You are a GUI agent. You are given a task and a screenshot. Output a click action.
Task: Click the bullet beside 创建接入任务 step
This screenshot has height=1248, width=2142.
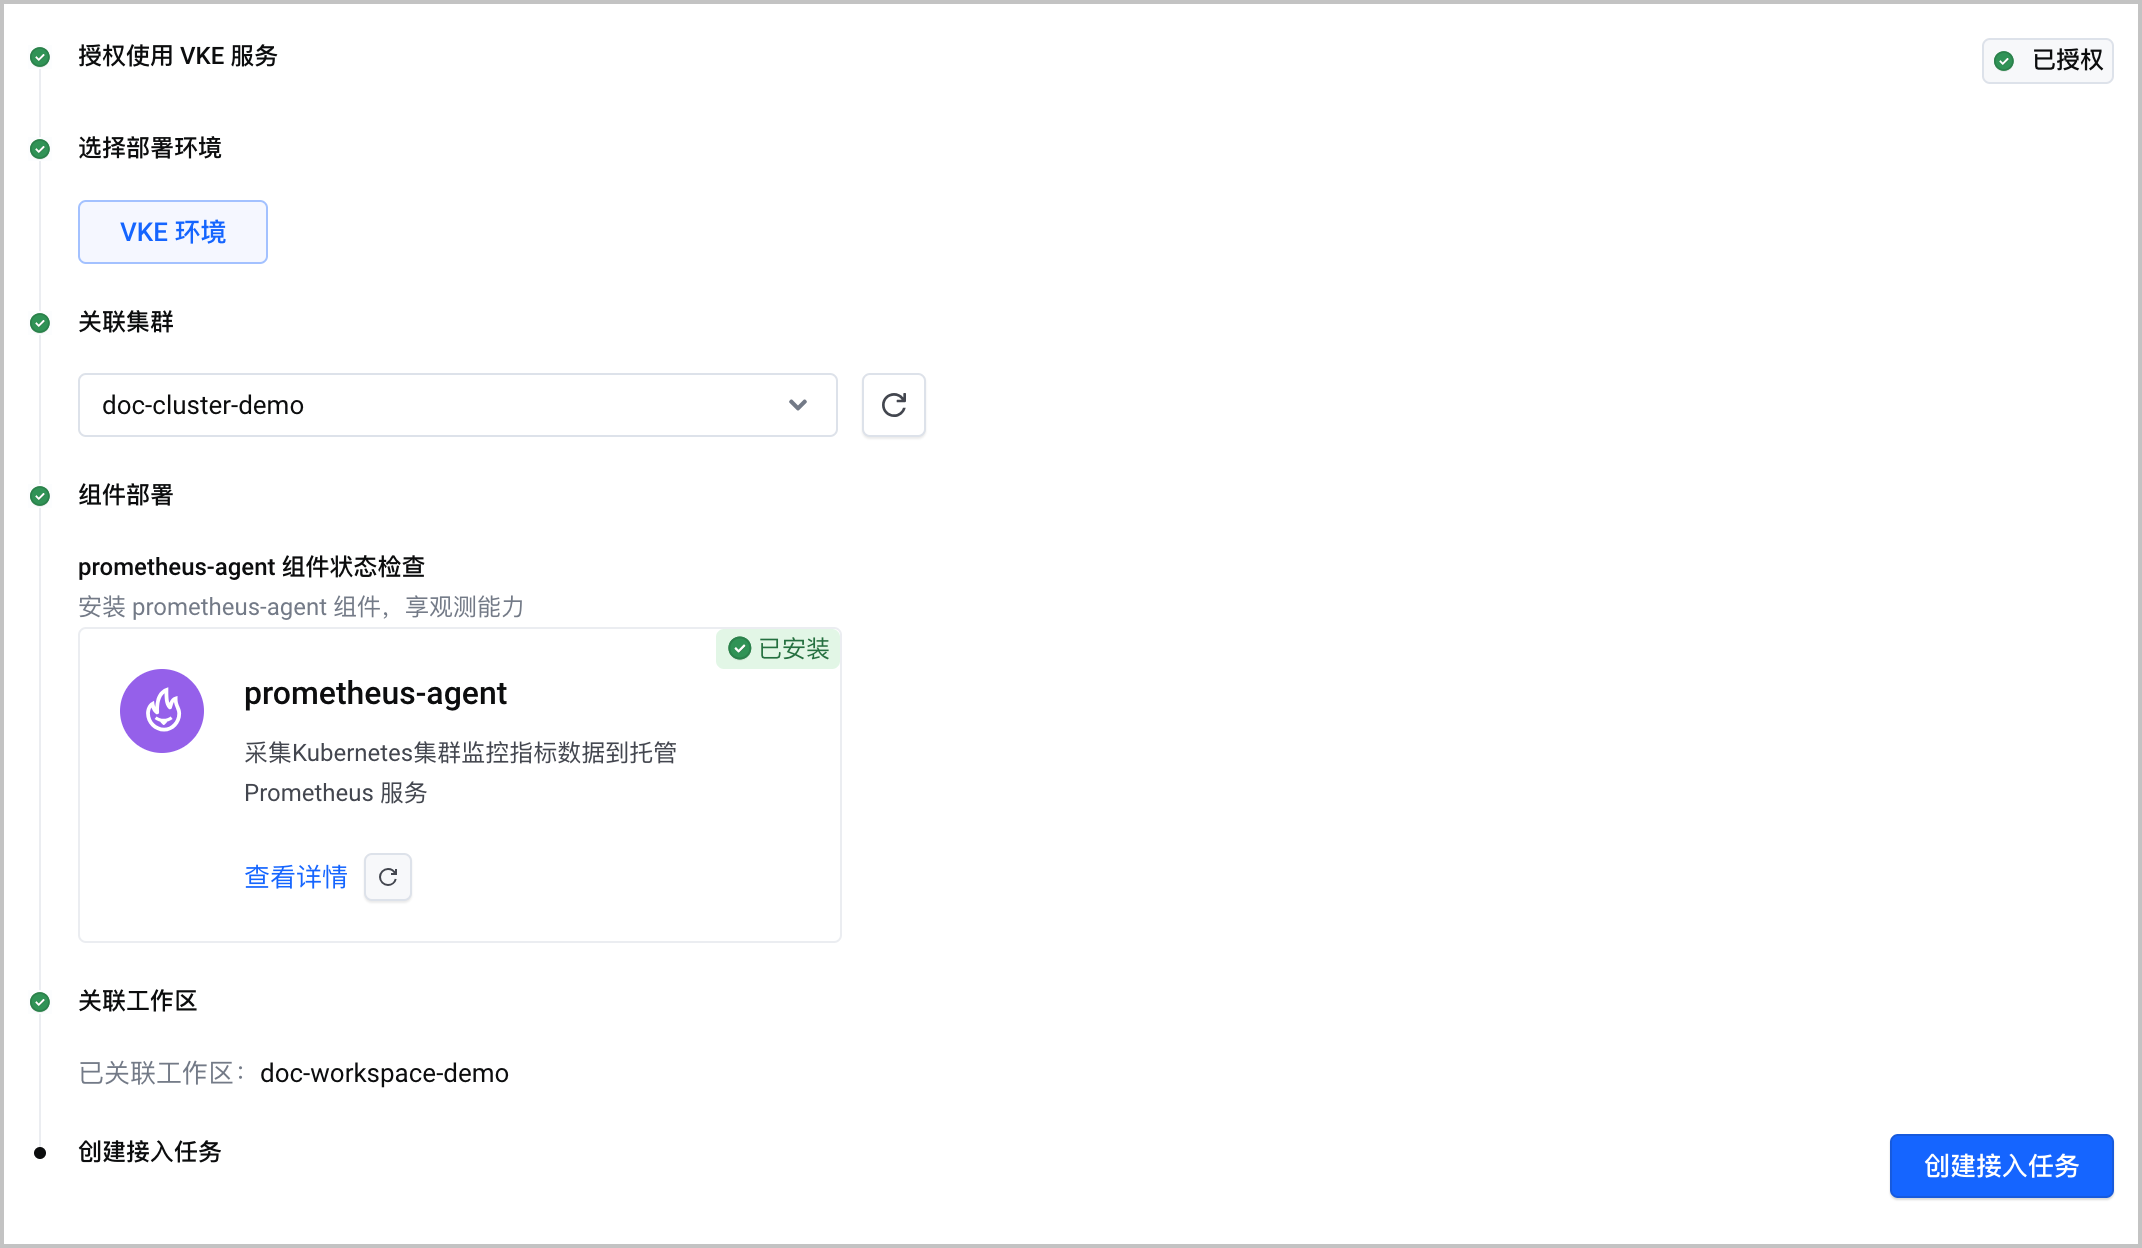pos(40,1153)
